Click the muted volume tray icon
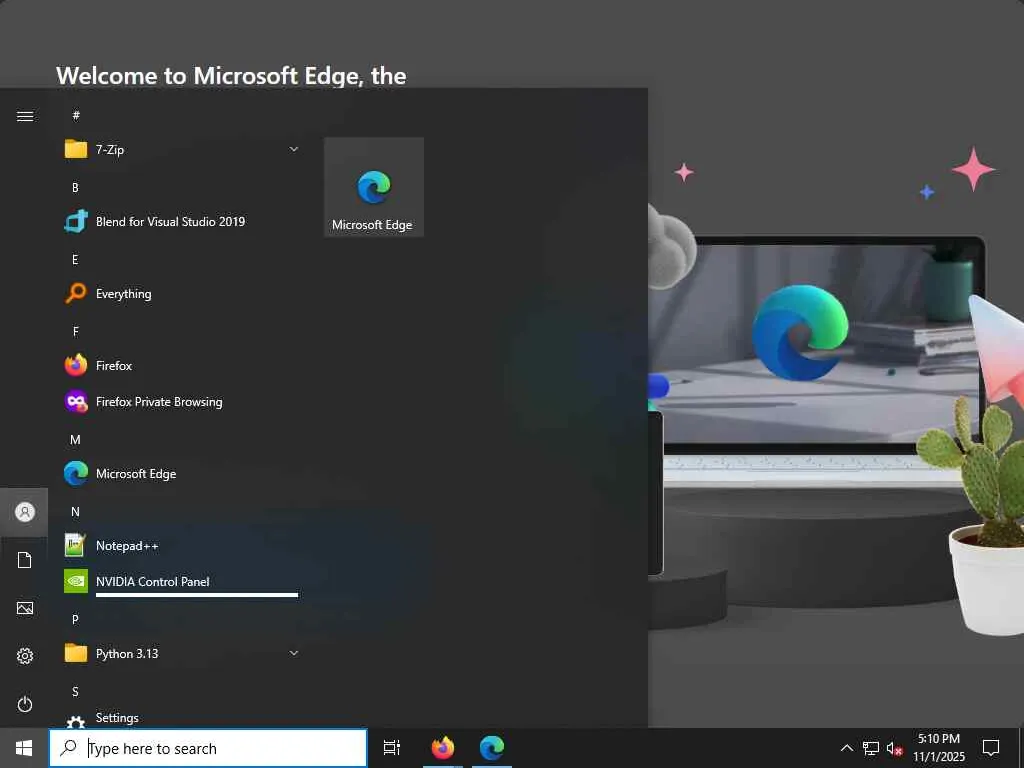 tap(894, 748)
